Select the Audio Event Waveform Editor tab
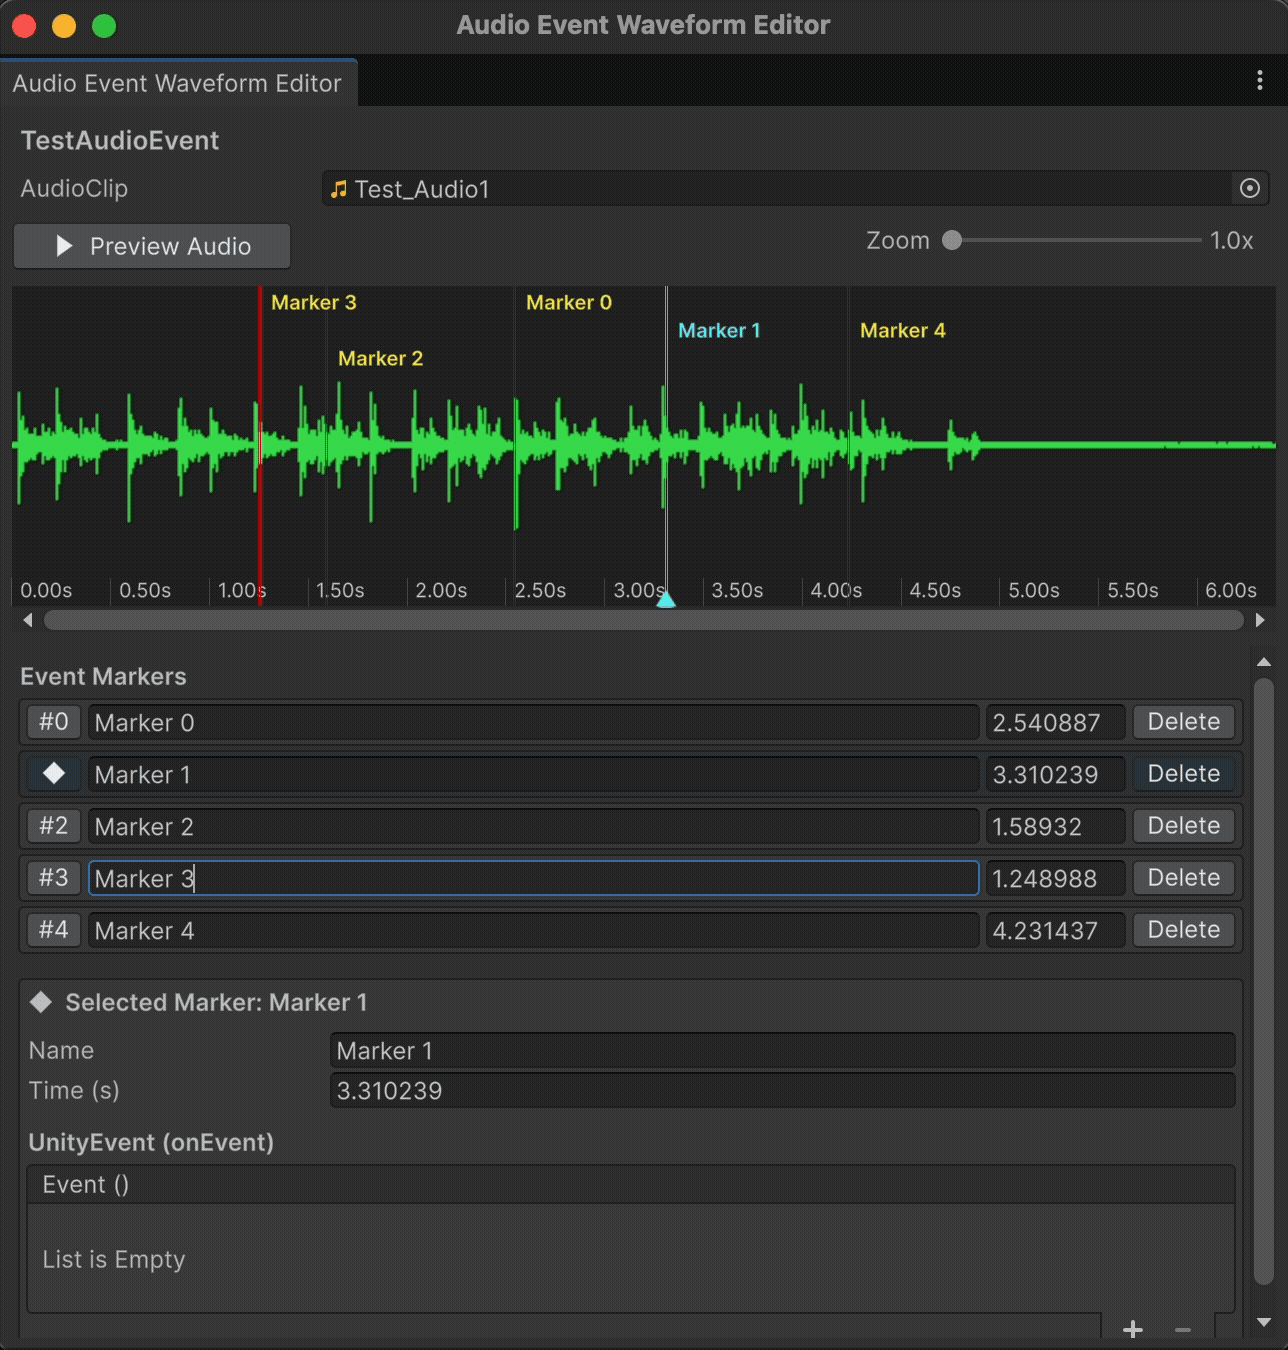 pos(178,83)
